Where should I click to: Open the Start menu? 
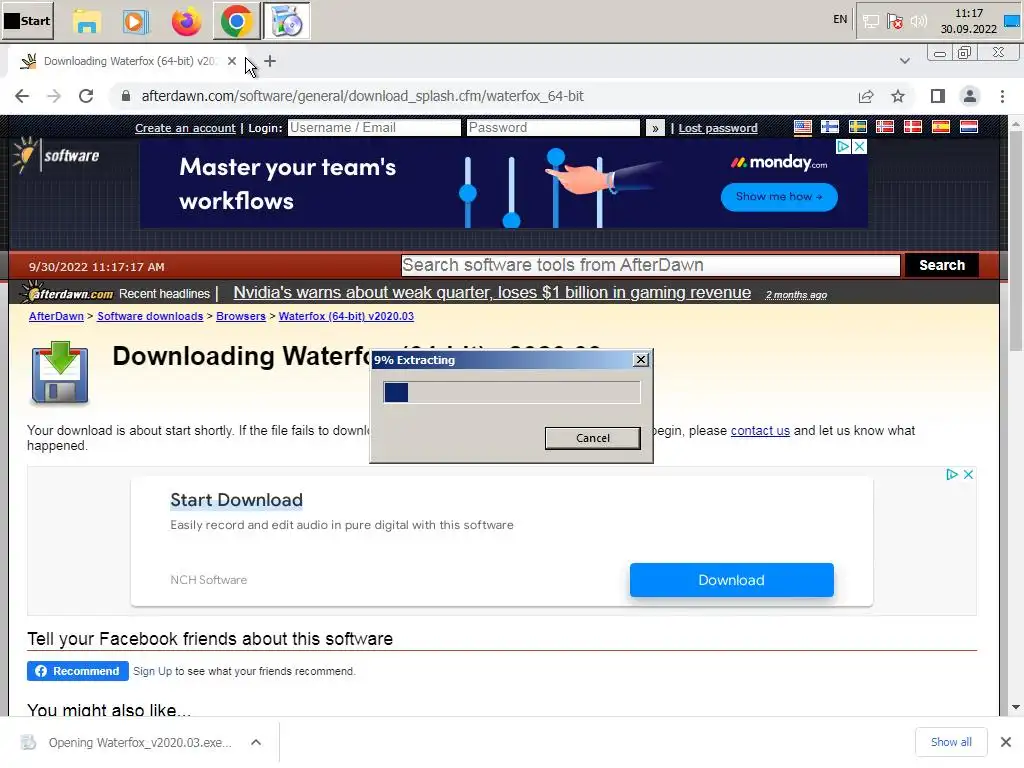point(27,21)
